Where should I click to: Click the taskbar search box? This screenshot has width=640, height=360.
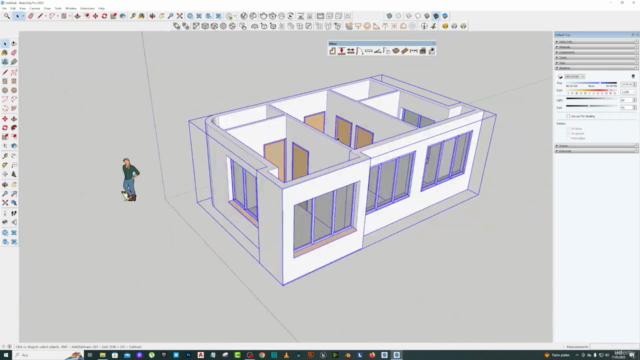(48, 355)
